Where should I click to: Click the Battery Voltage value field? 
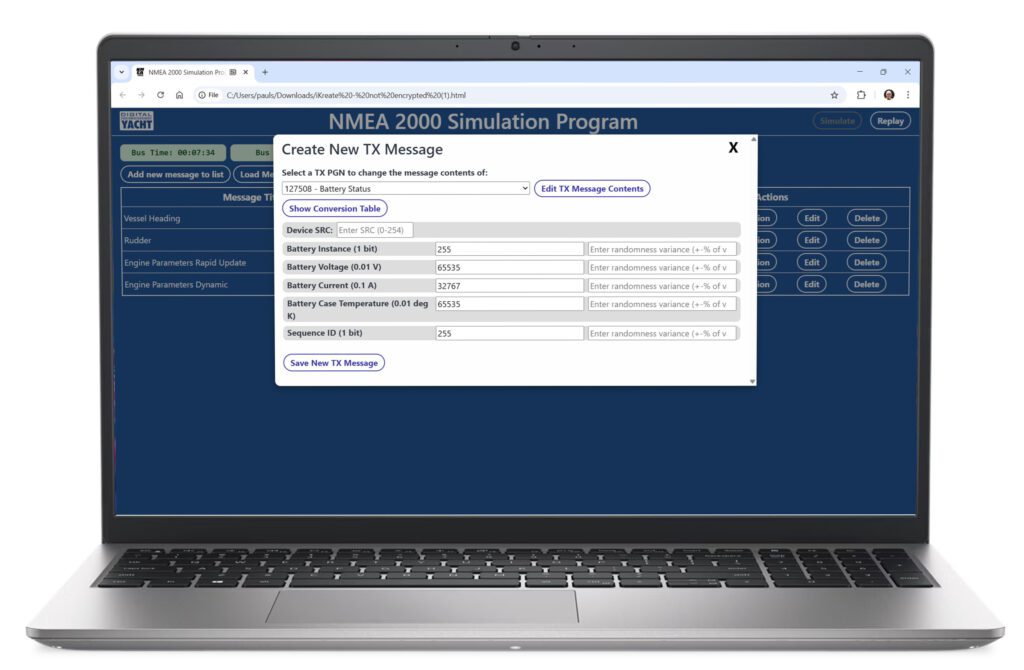509,267
